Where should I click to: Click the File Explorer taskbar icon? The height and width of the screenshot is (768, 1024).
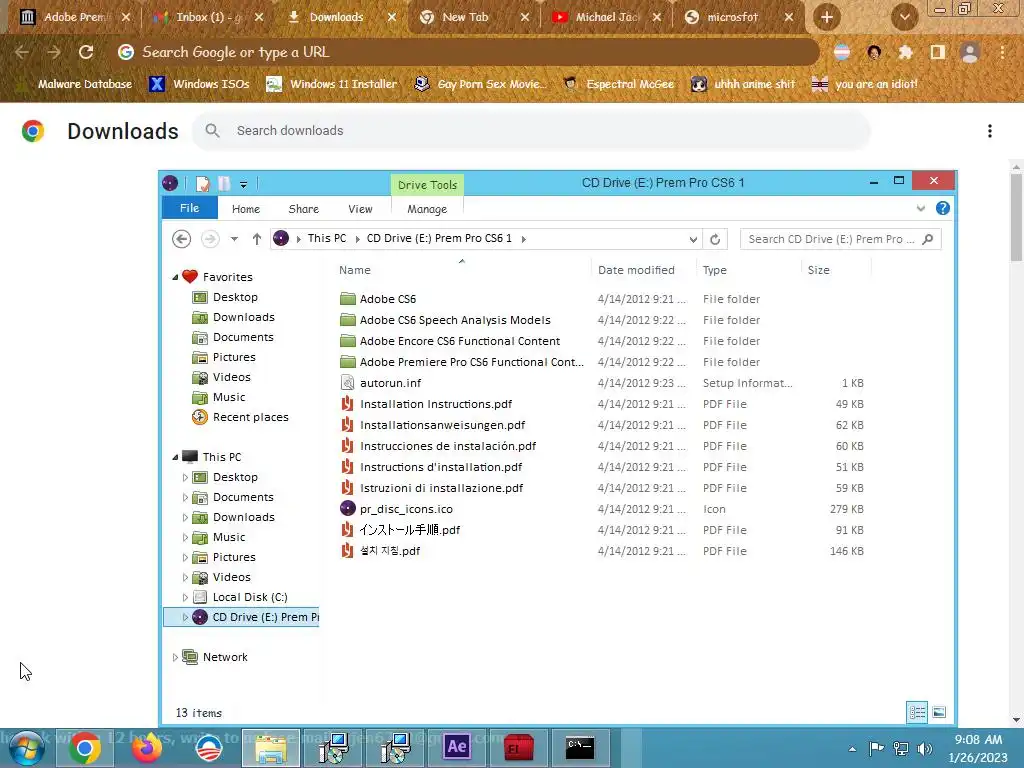click(270, 747)
